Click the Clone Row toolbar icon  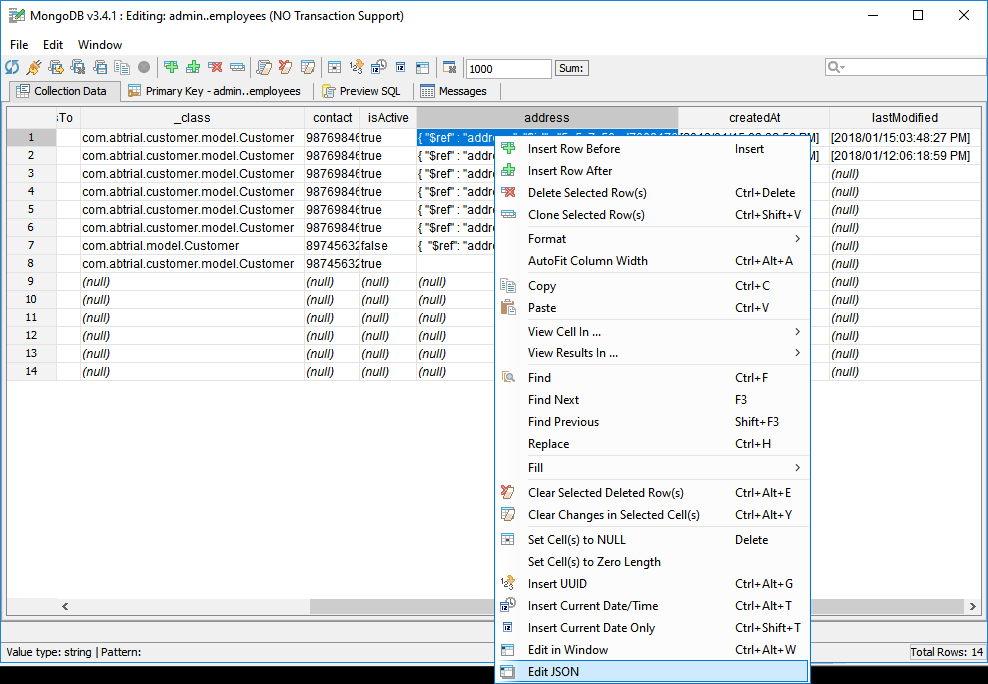tap(238, 67)
